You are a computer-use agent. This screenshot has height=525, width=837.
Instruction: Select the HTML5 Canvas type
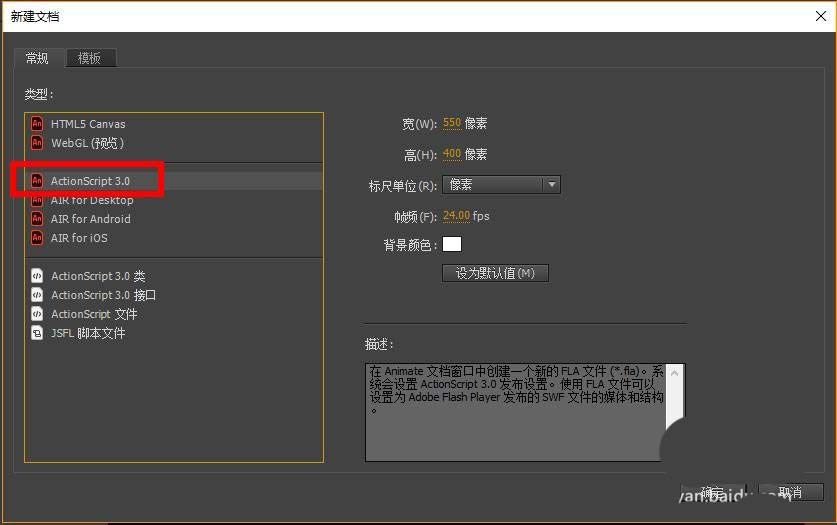[174, 124]
